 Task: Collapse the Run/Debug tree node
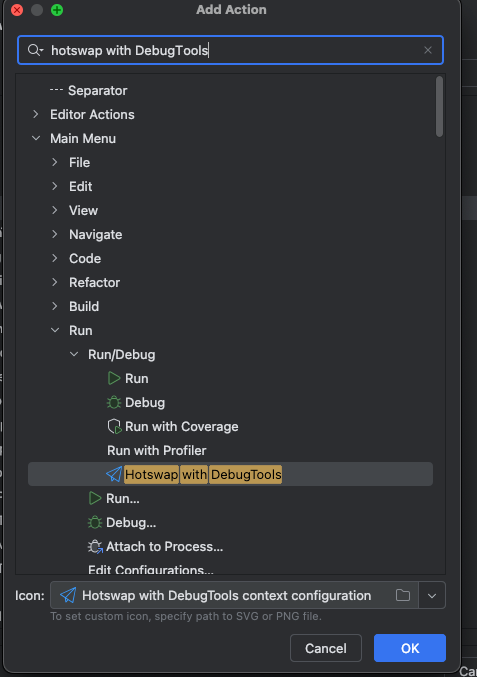74,354
